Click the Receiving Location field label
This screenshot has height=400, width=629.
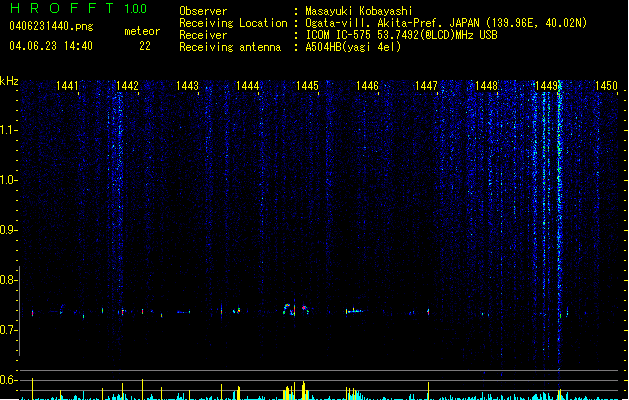click(x=233, y=23)
